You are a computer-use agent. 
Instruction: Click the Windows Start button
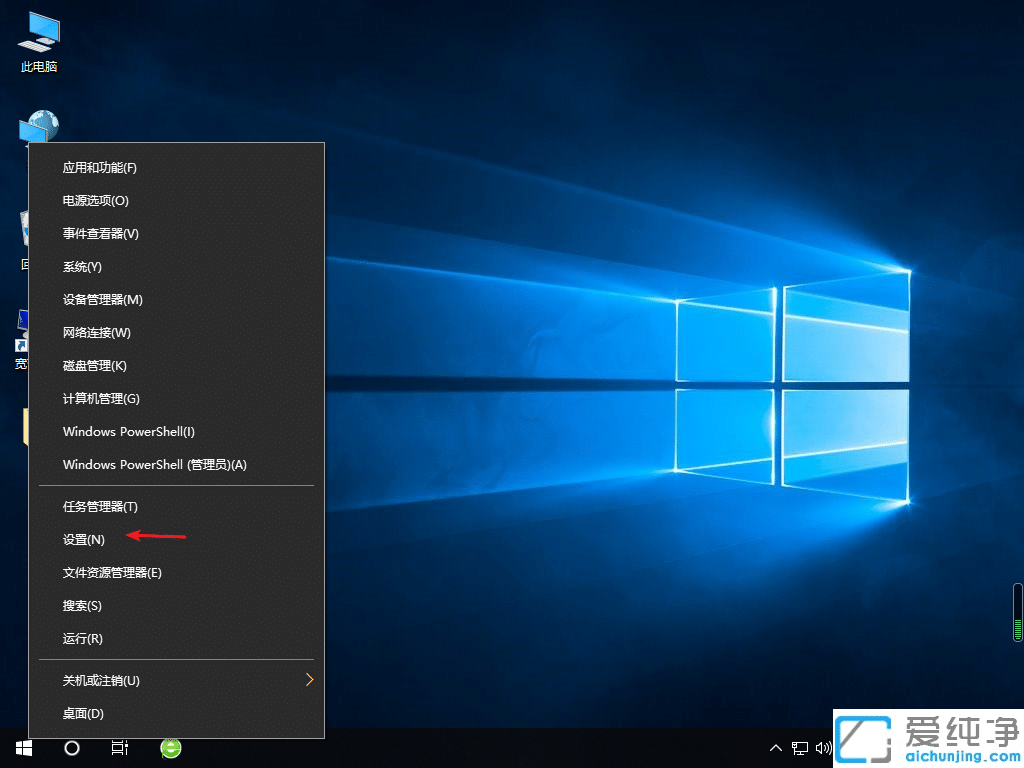click(x=22, y=747)
